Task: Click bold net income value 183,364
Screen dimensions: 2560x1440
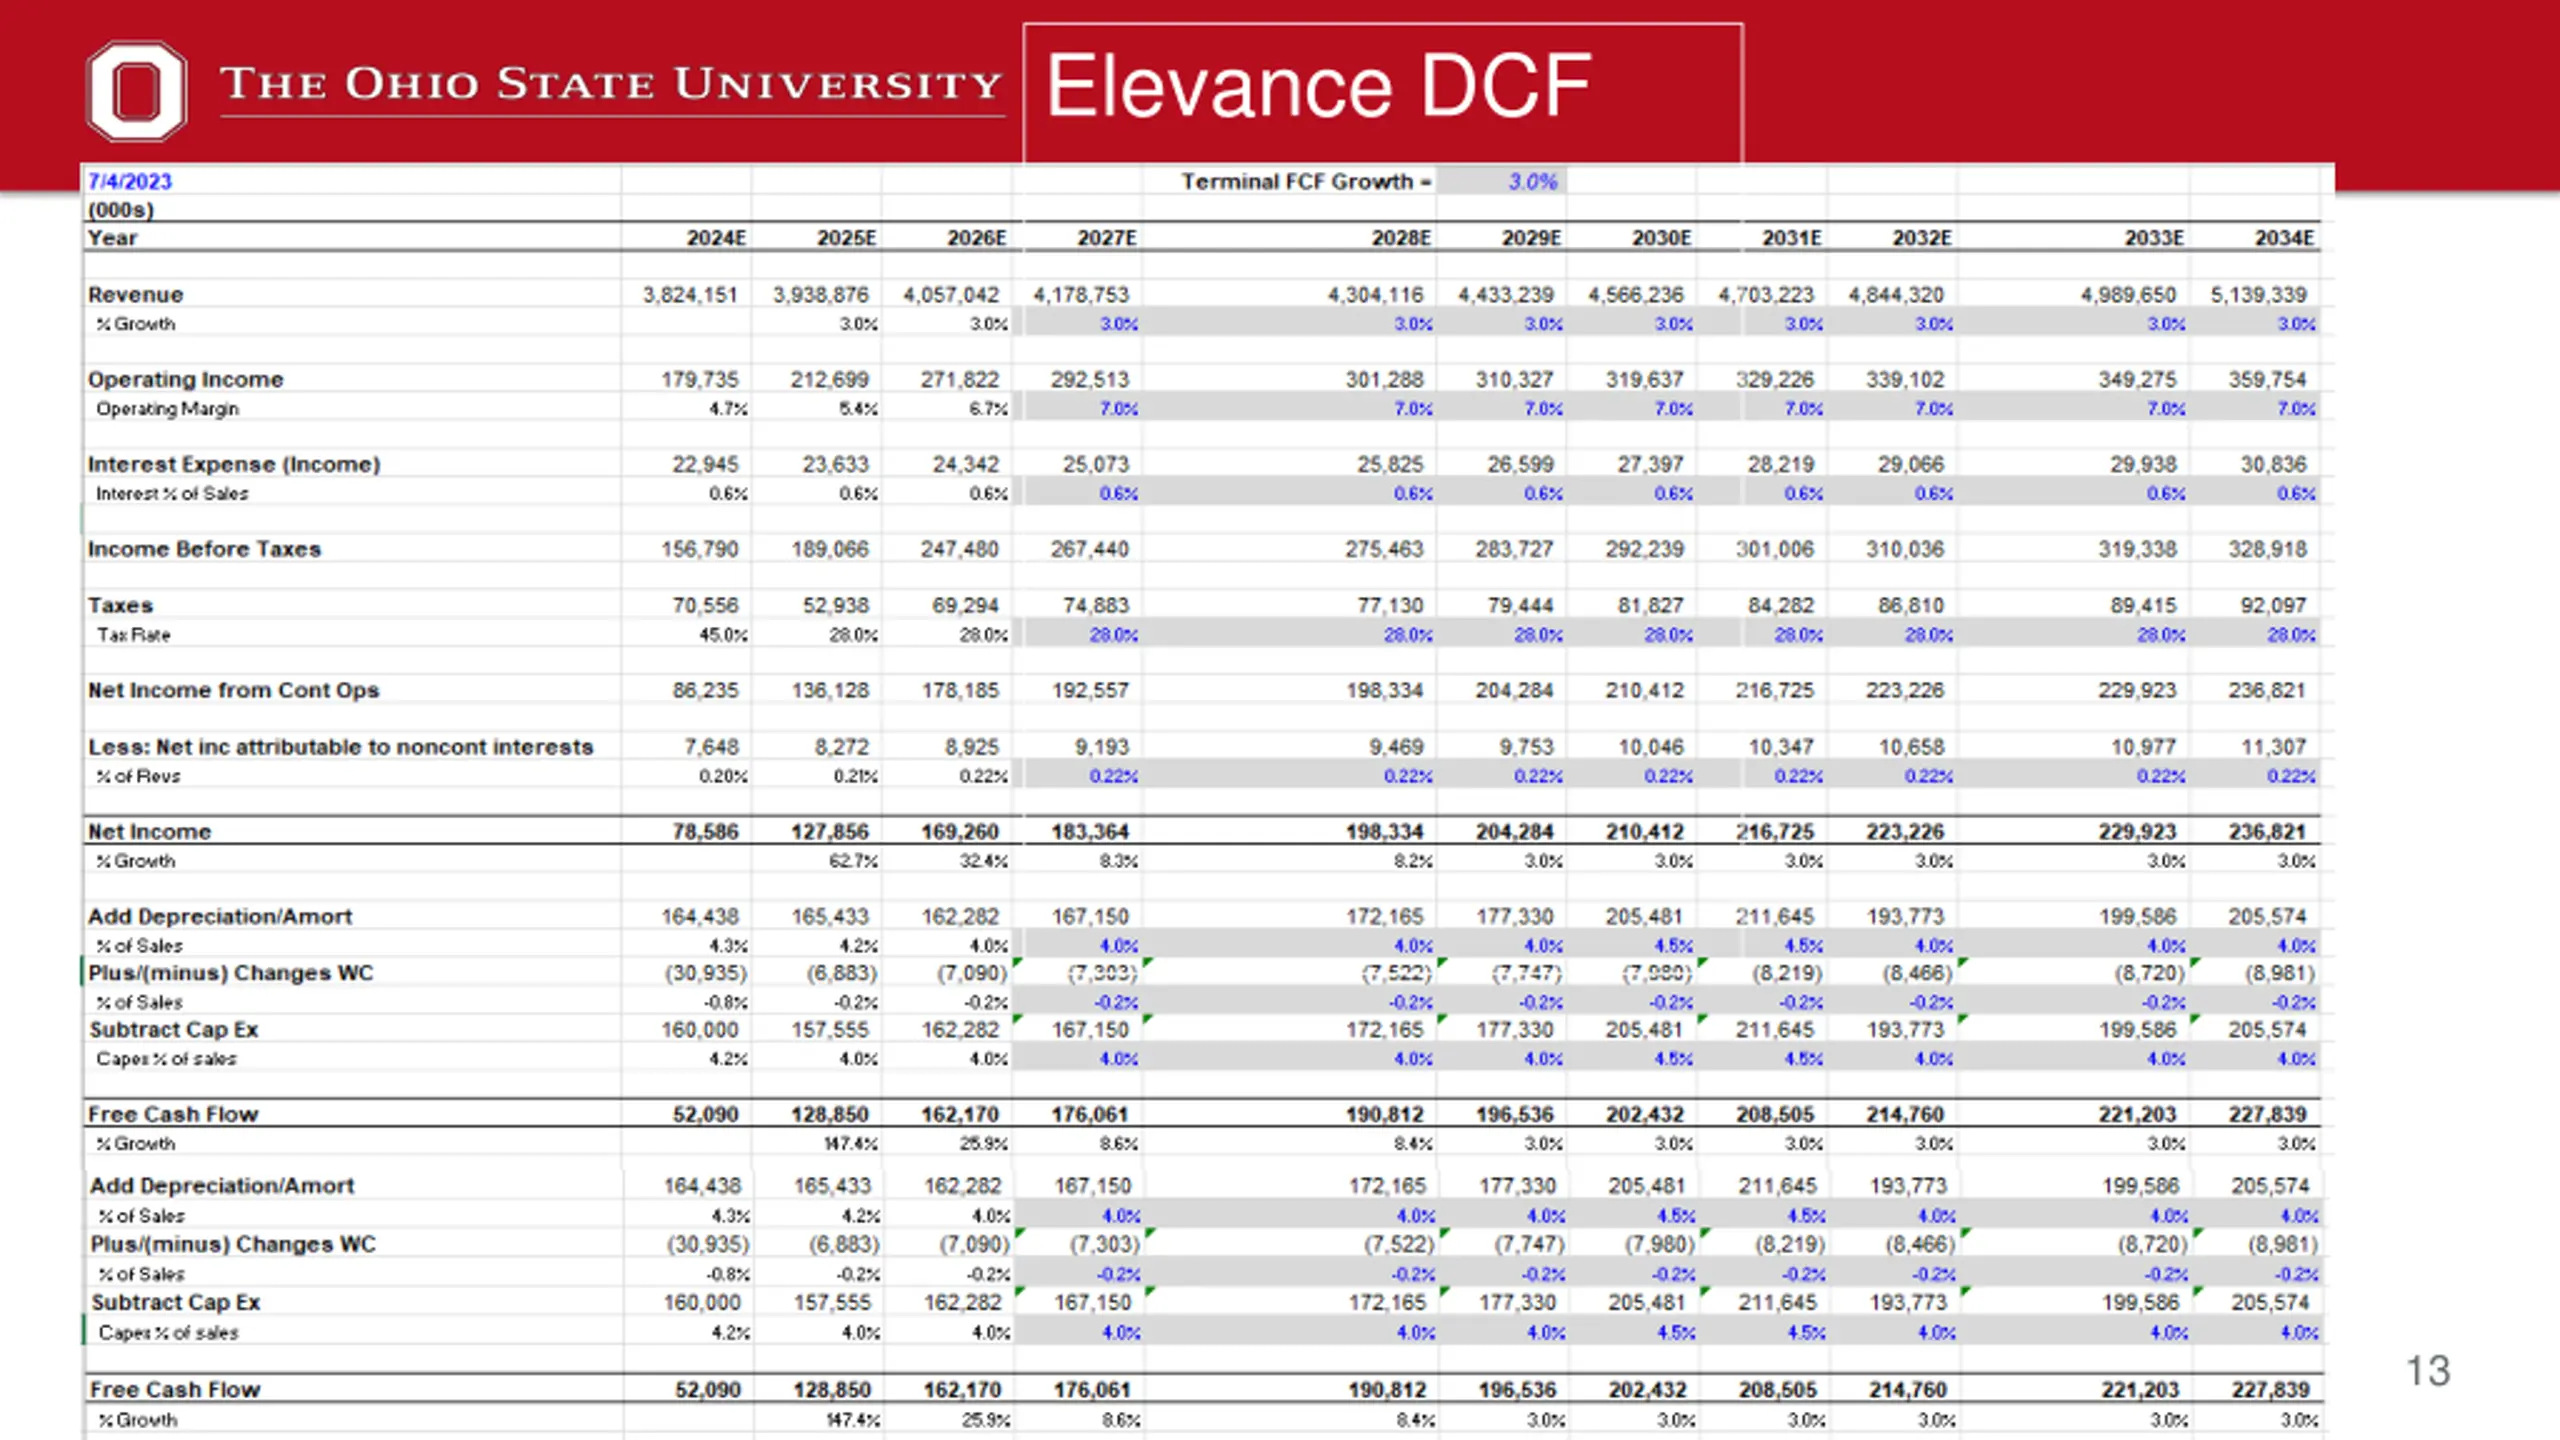Action: coord(1090,832)
